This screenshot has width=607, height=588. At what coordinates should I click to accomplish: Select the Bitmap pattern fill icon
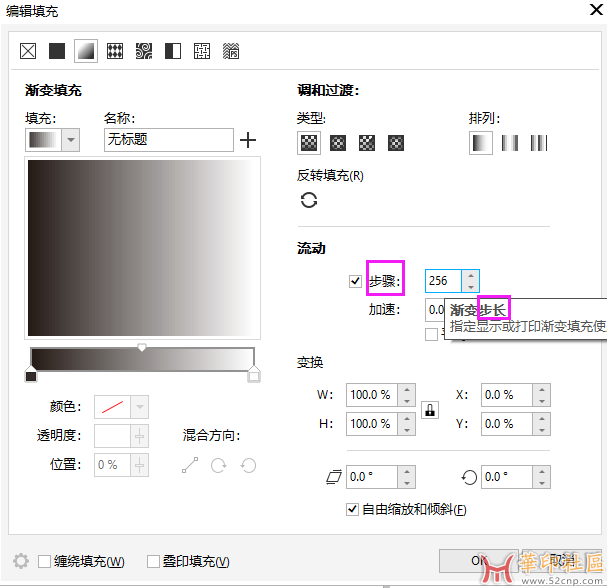[144, 51]
